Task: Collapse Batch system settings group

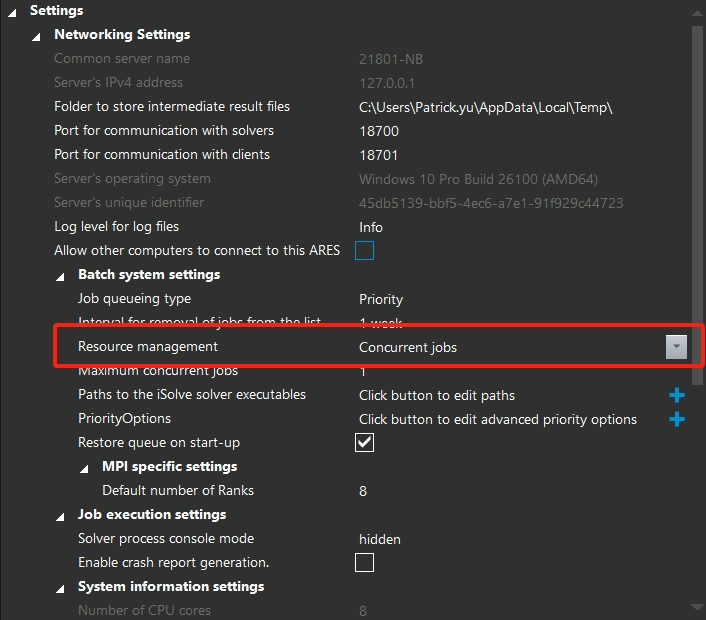Action: [61, 275]
